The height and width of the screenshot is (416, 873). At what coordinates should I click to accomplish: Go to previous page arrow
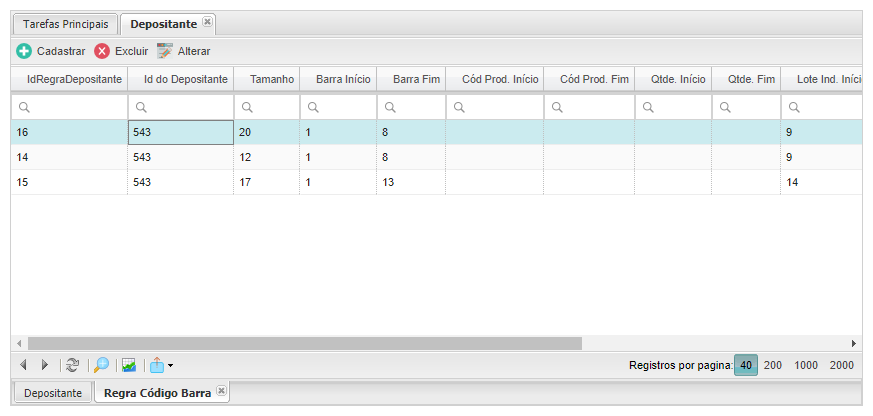(24, 365)
